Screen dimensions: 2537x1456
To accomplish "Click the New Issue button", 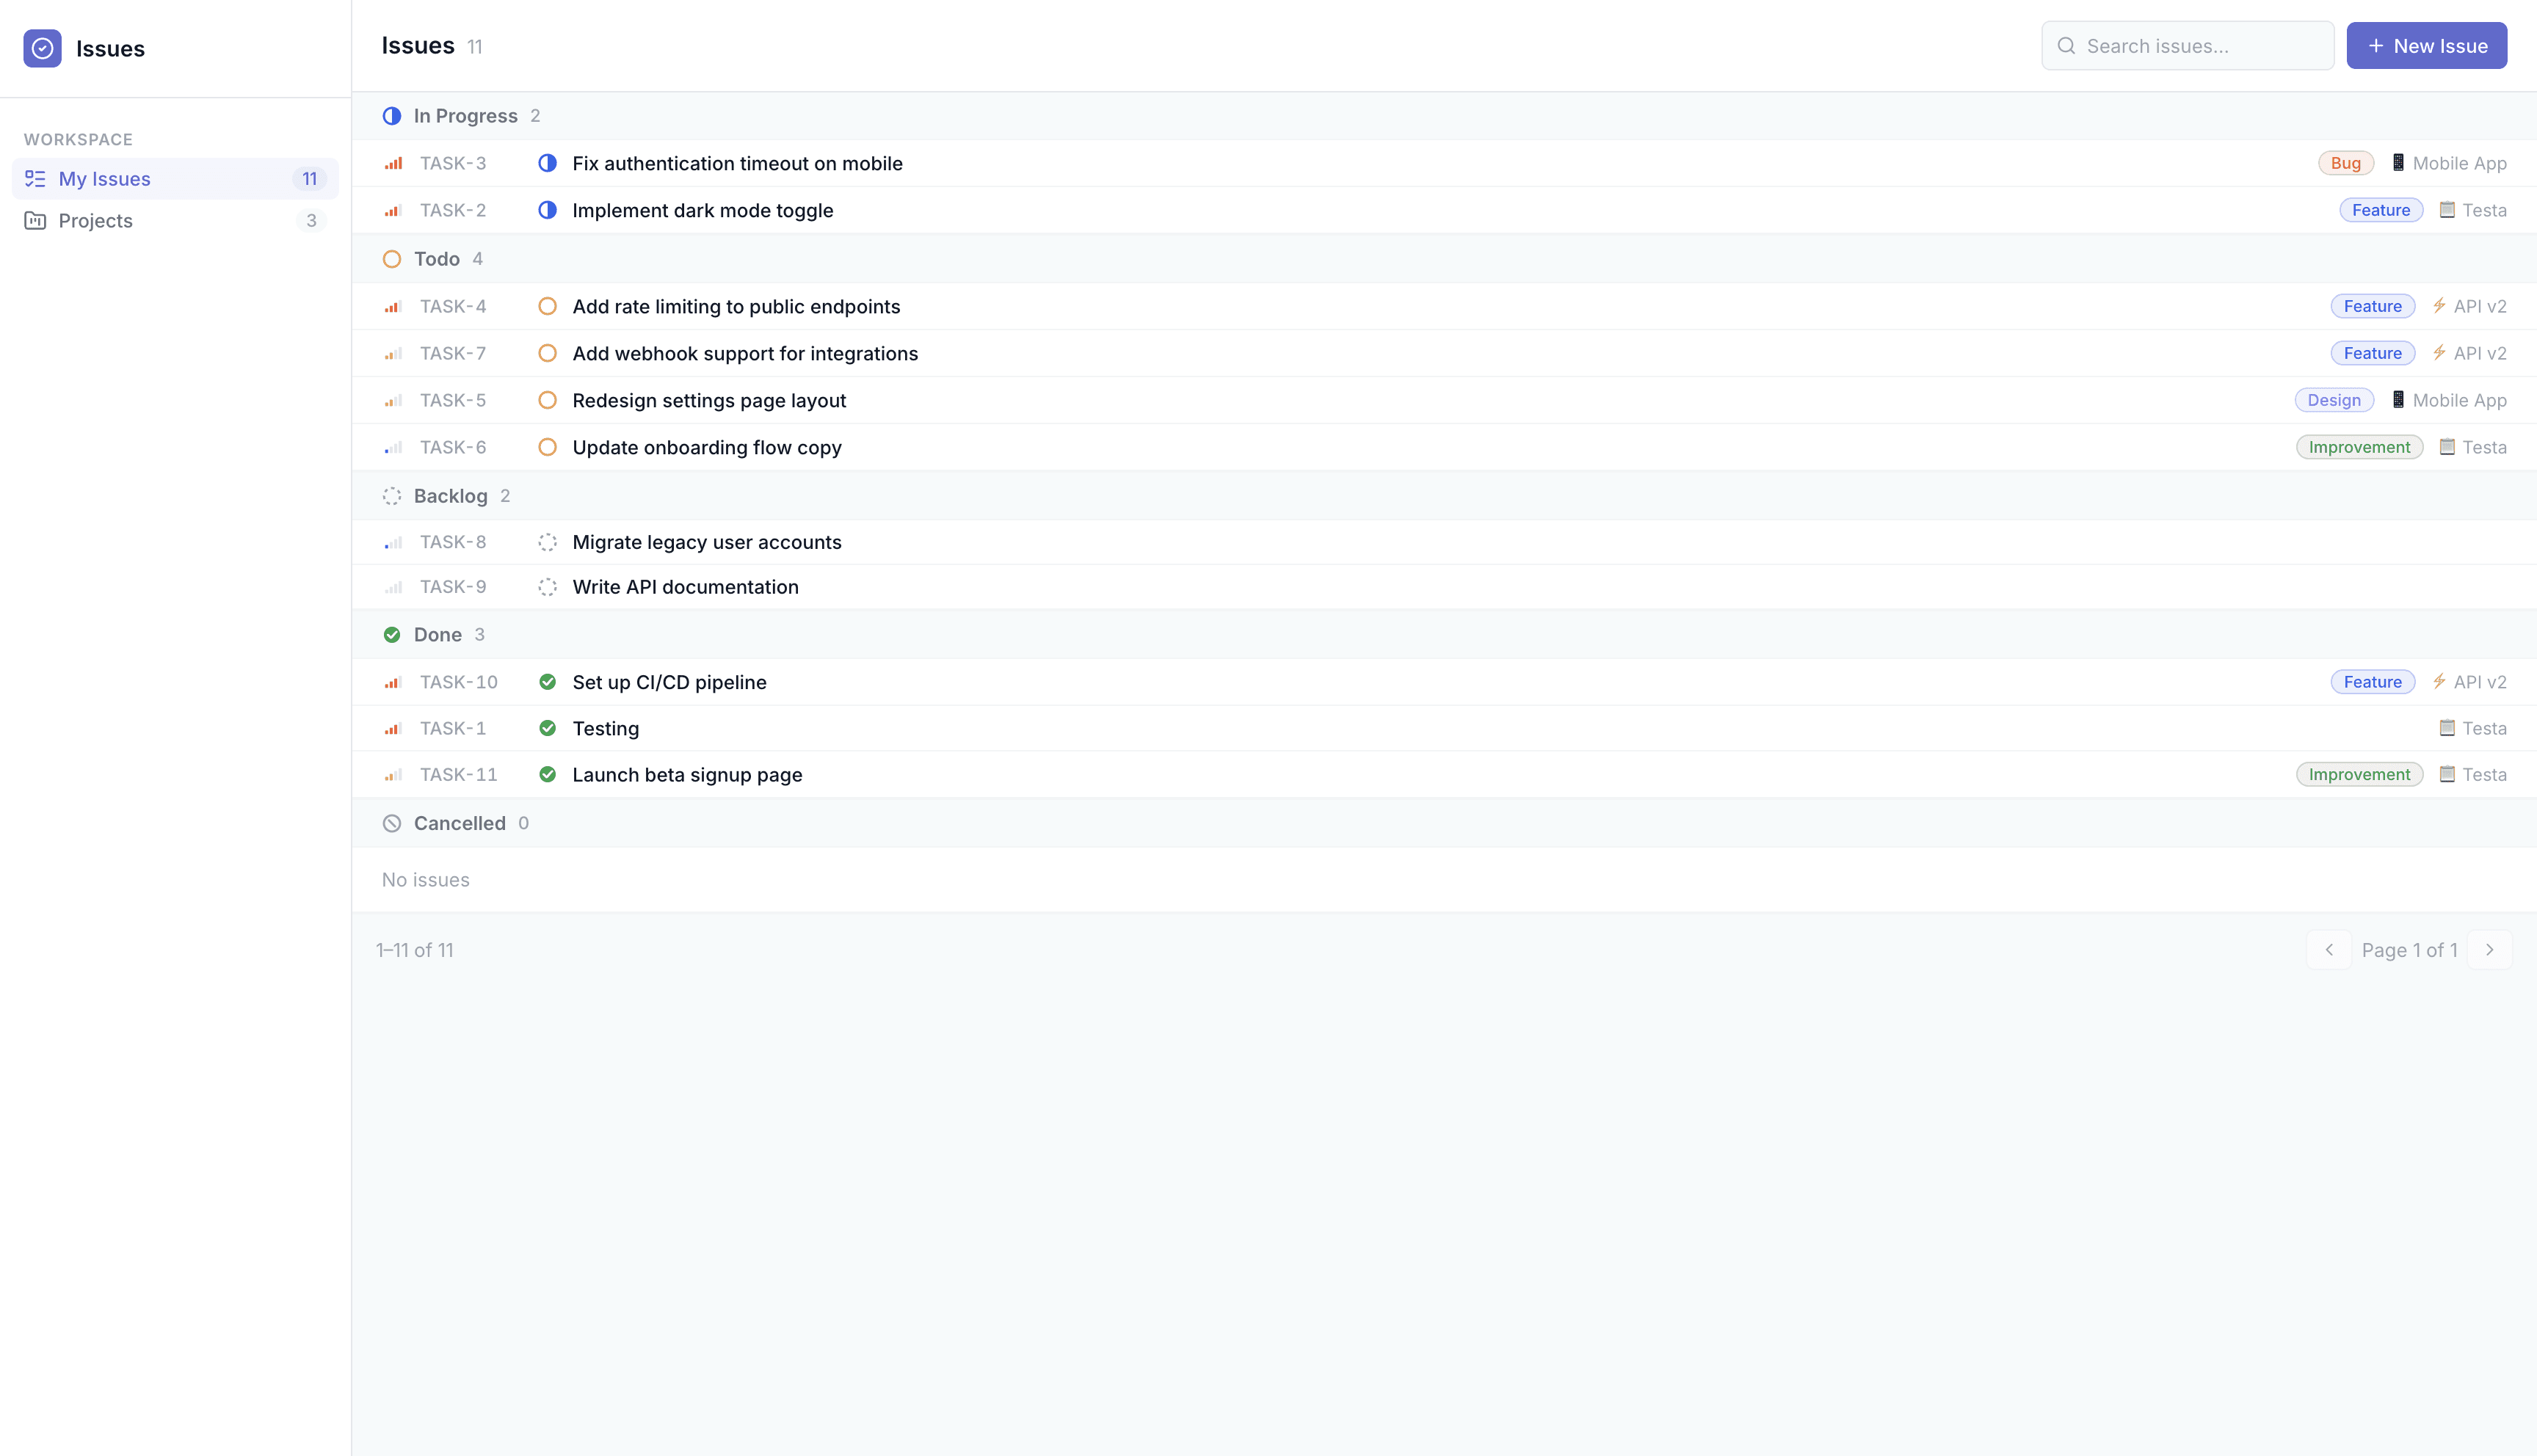I will tap(2426, 46).
